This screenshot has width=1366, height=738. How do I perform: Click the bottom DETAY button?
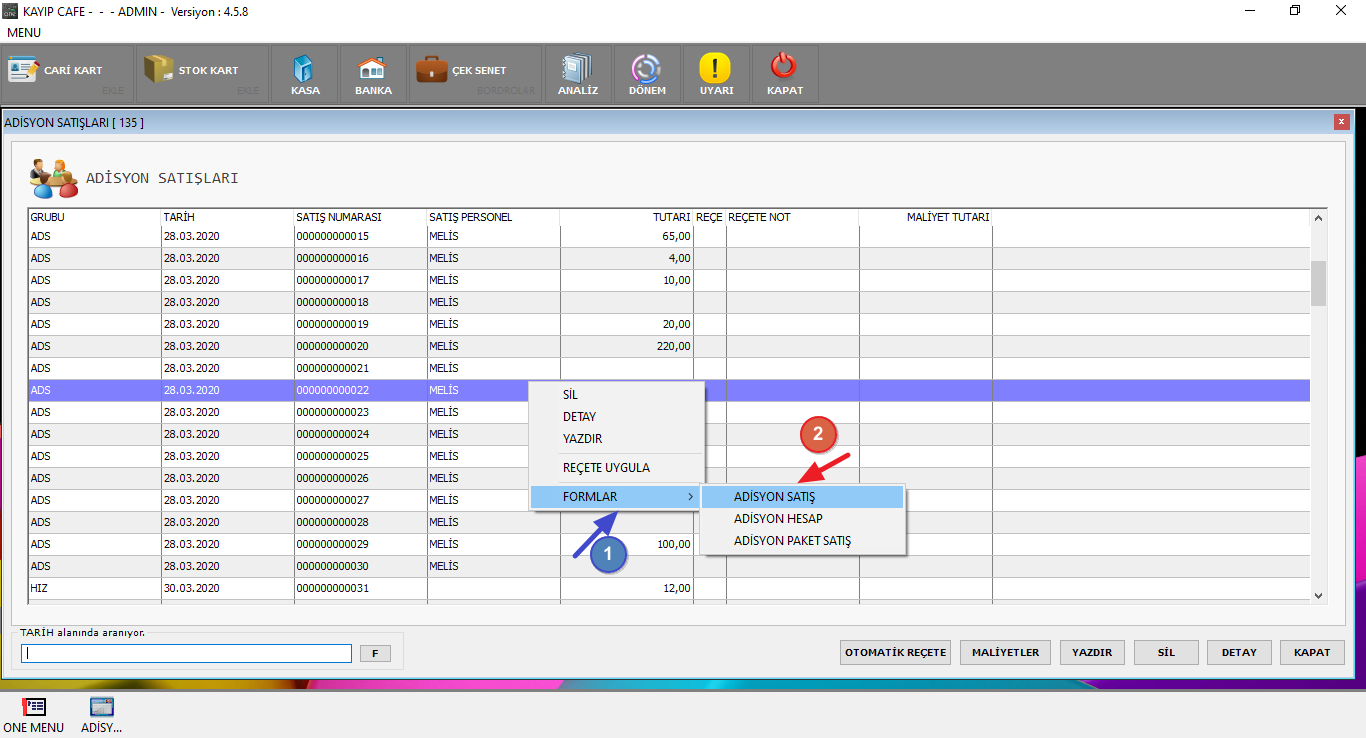[x=1239, y=652]
